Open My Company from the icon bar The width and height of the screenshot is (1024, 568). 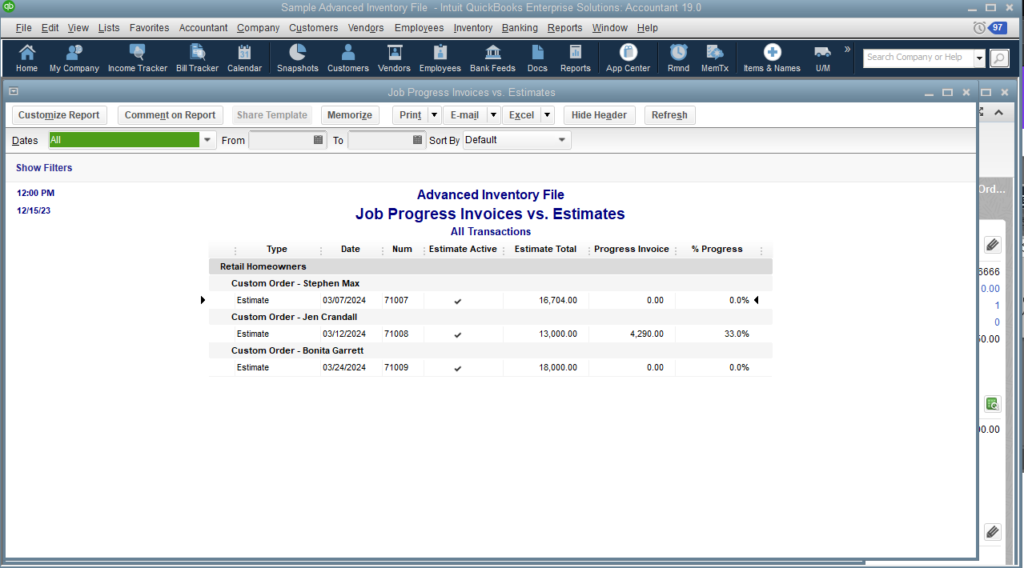point(74,57)
